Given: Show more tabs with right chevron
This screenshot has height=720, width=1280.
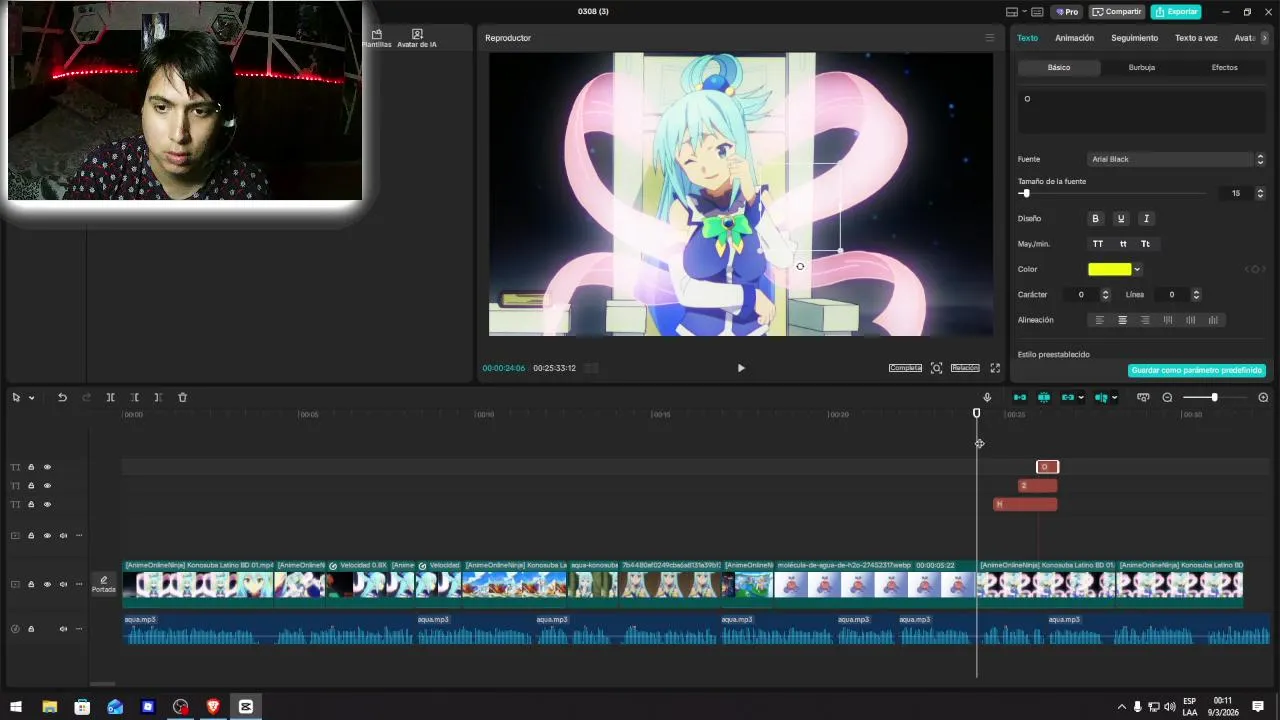Looking at the screenshot, I should point(1264,38).
